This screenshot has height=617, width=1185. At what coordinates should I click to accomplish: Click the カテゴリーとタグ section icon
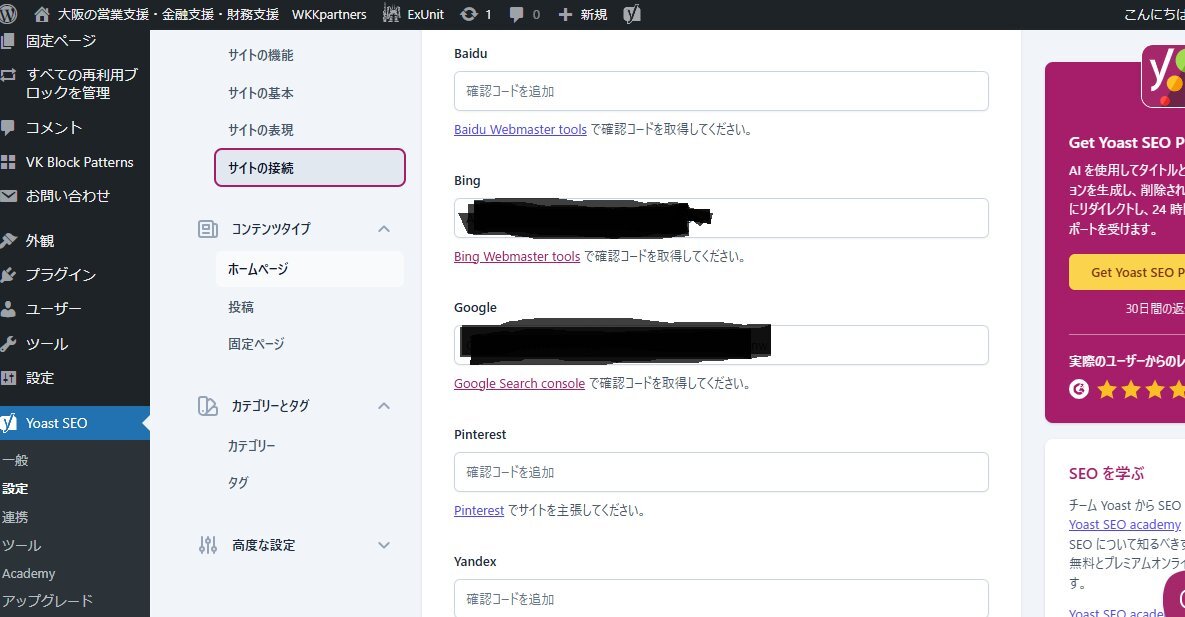208,406
